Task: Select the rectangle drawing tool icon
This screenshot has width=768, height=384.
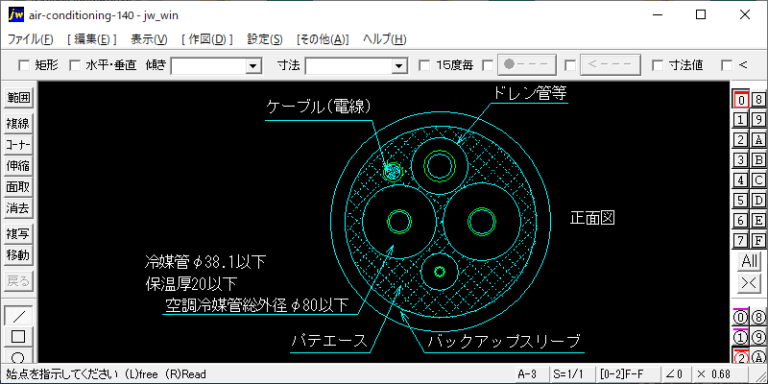Action: click(x=19, y=337)
